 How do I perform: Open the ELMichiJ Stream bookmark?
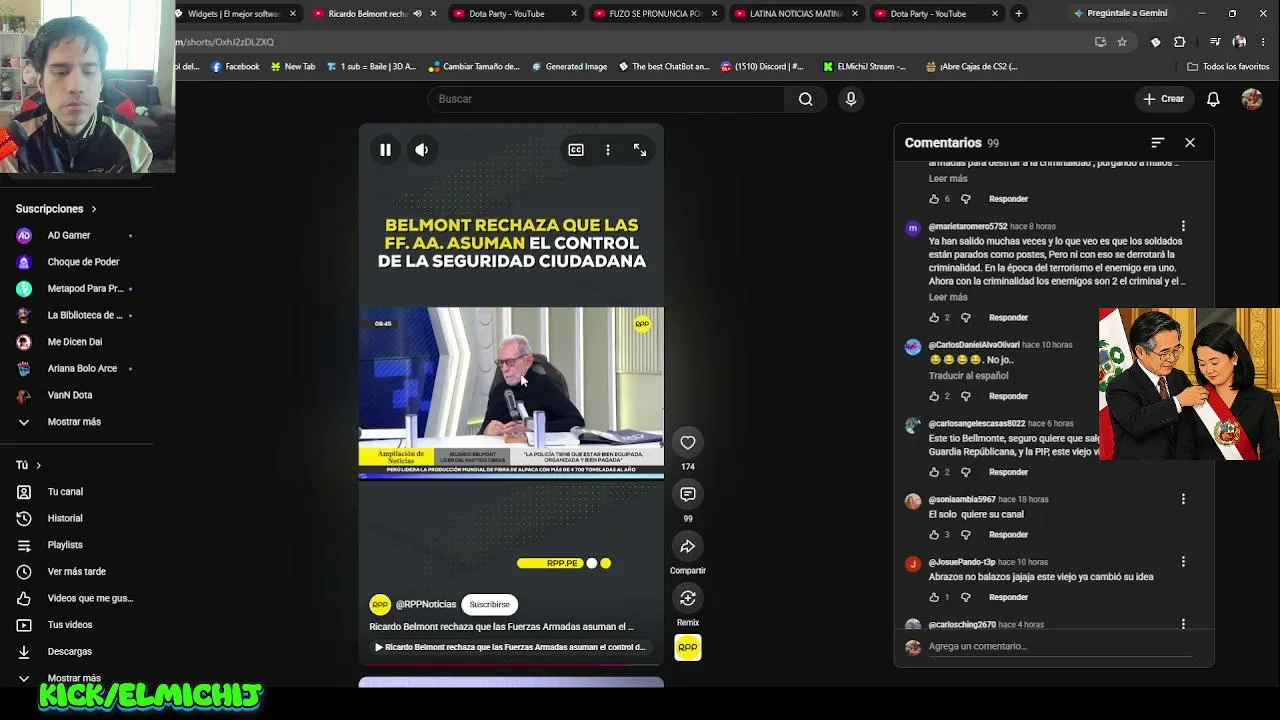tap(865, 67)
